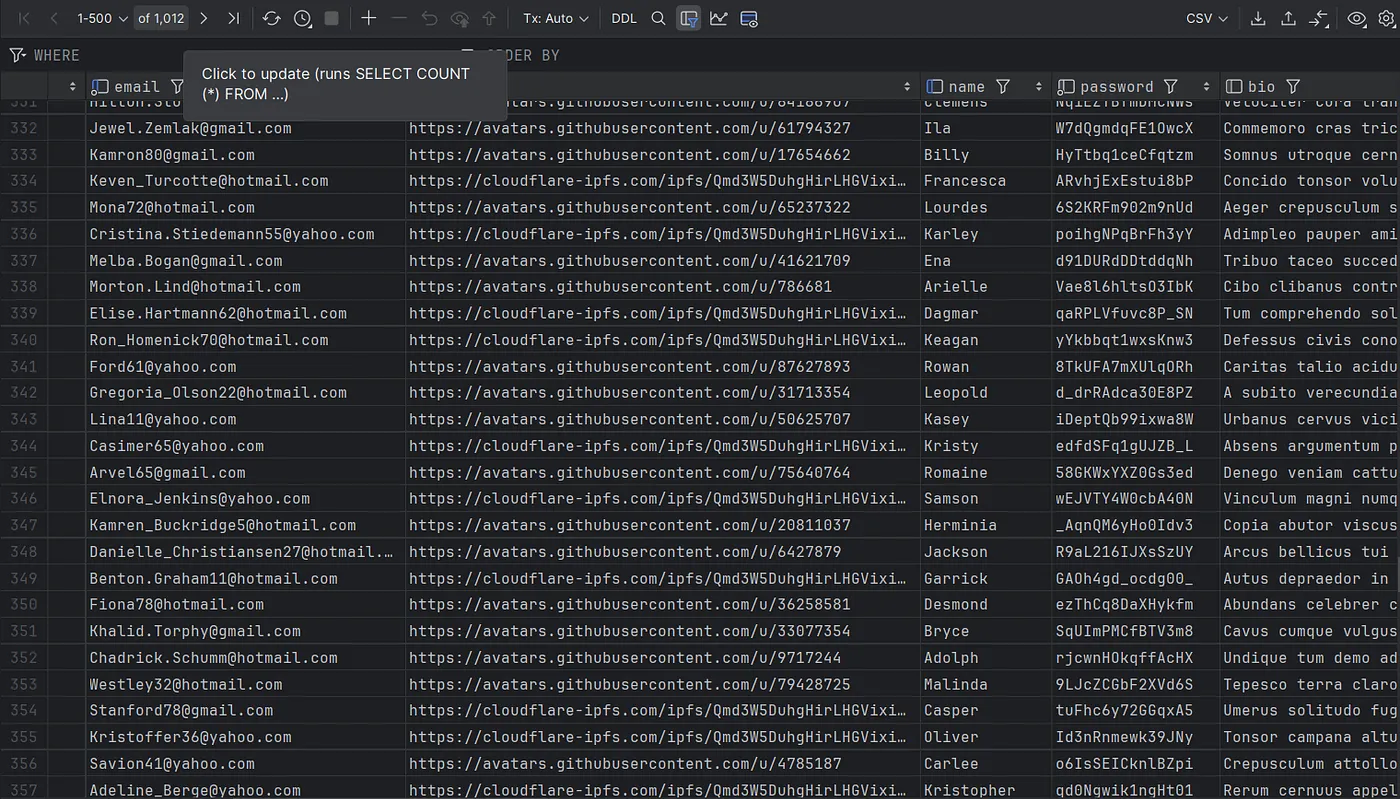Submit changes with the up arrow
Screen dimensions: 1400x799
pos(489,18)
